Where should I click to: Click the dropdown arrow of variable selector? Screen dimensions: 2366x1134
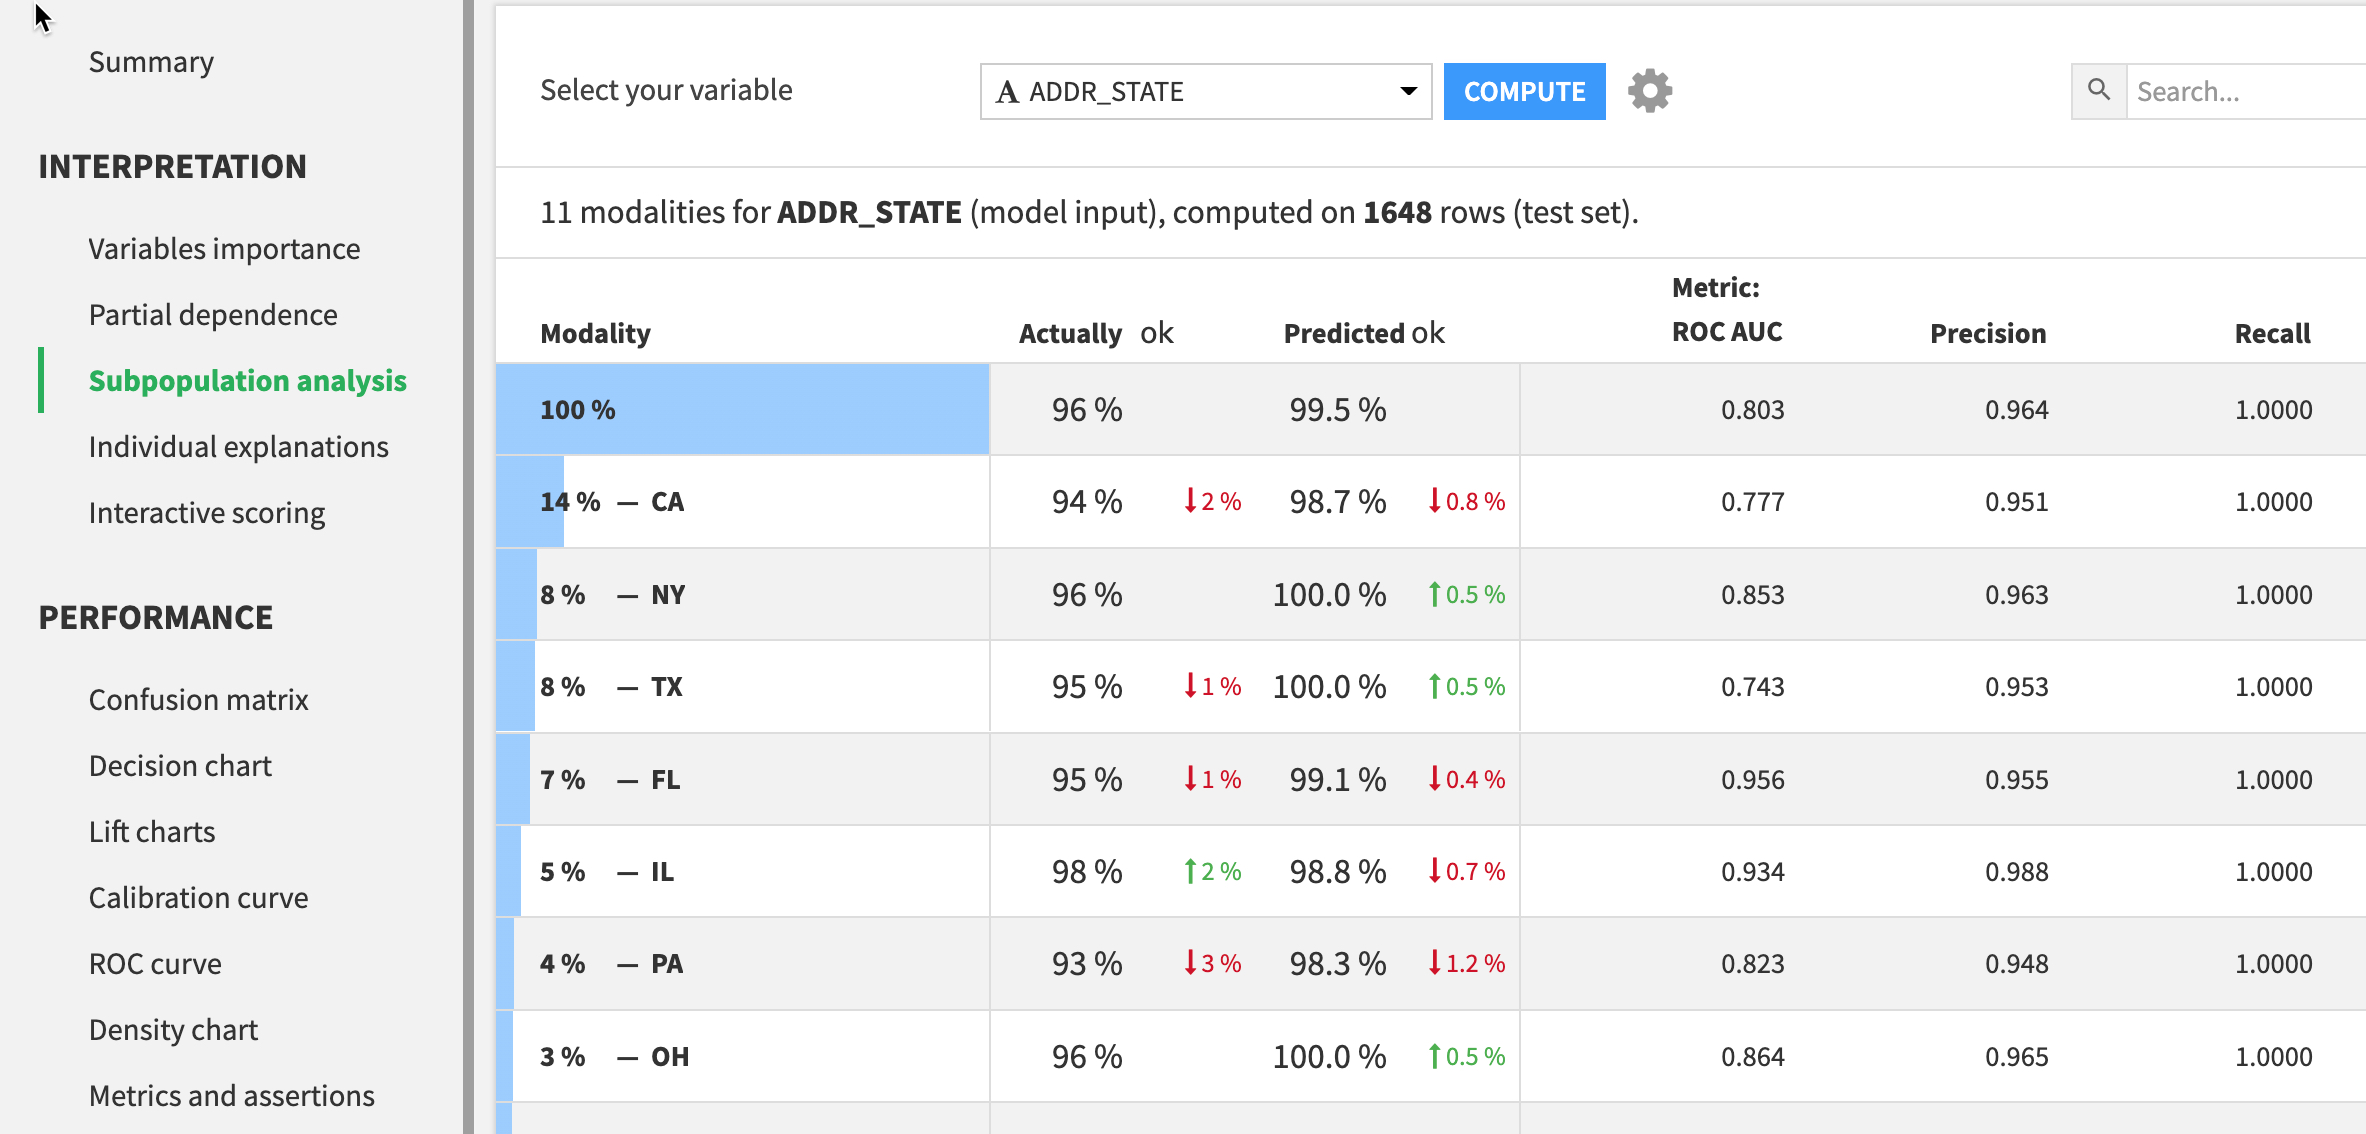tap(1408, 91)
